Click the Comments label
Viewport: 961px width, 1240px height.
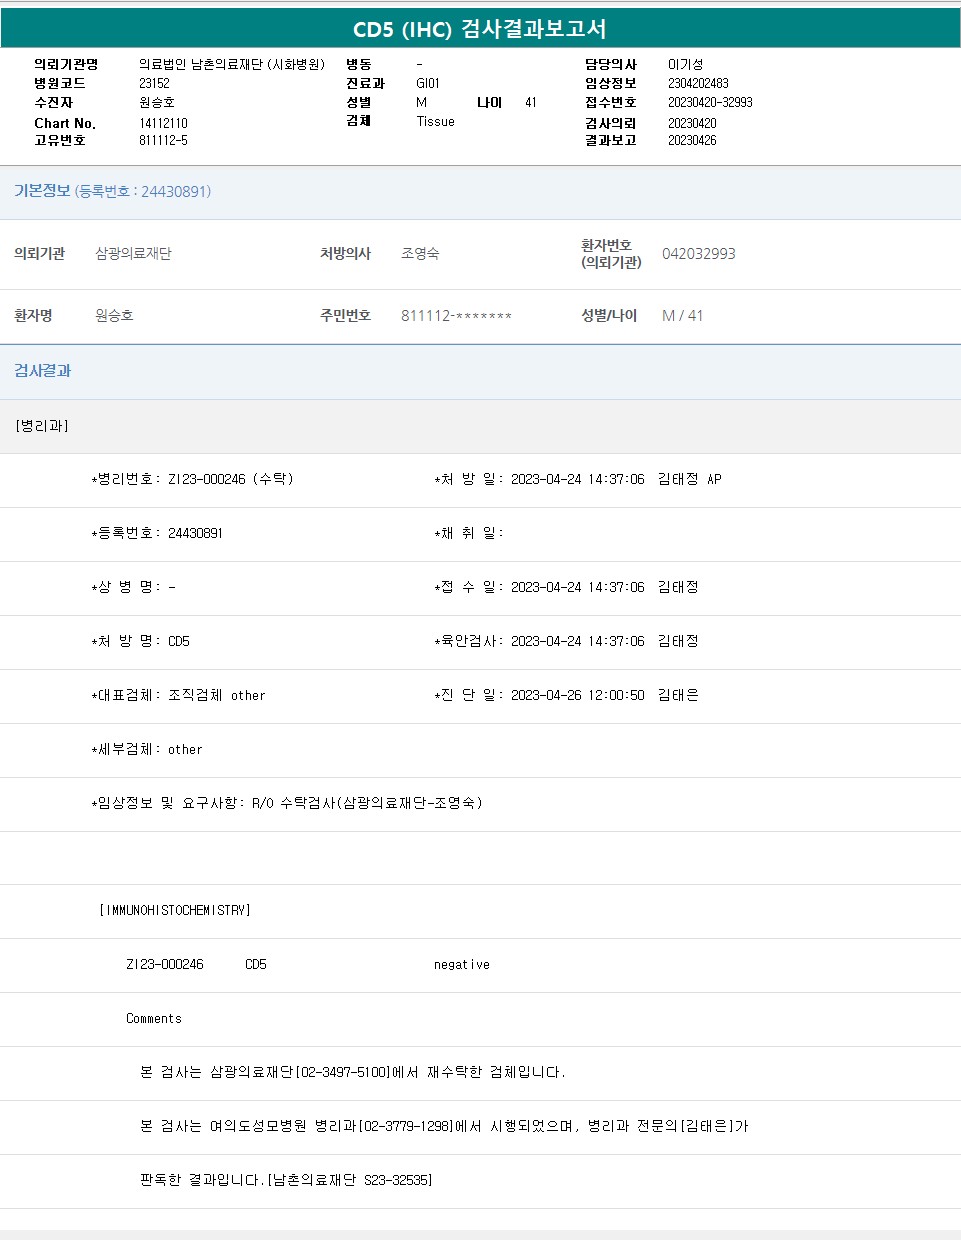pyautogui.click(x=154, y=1019)
